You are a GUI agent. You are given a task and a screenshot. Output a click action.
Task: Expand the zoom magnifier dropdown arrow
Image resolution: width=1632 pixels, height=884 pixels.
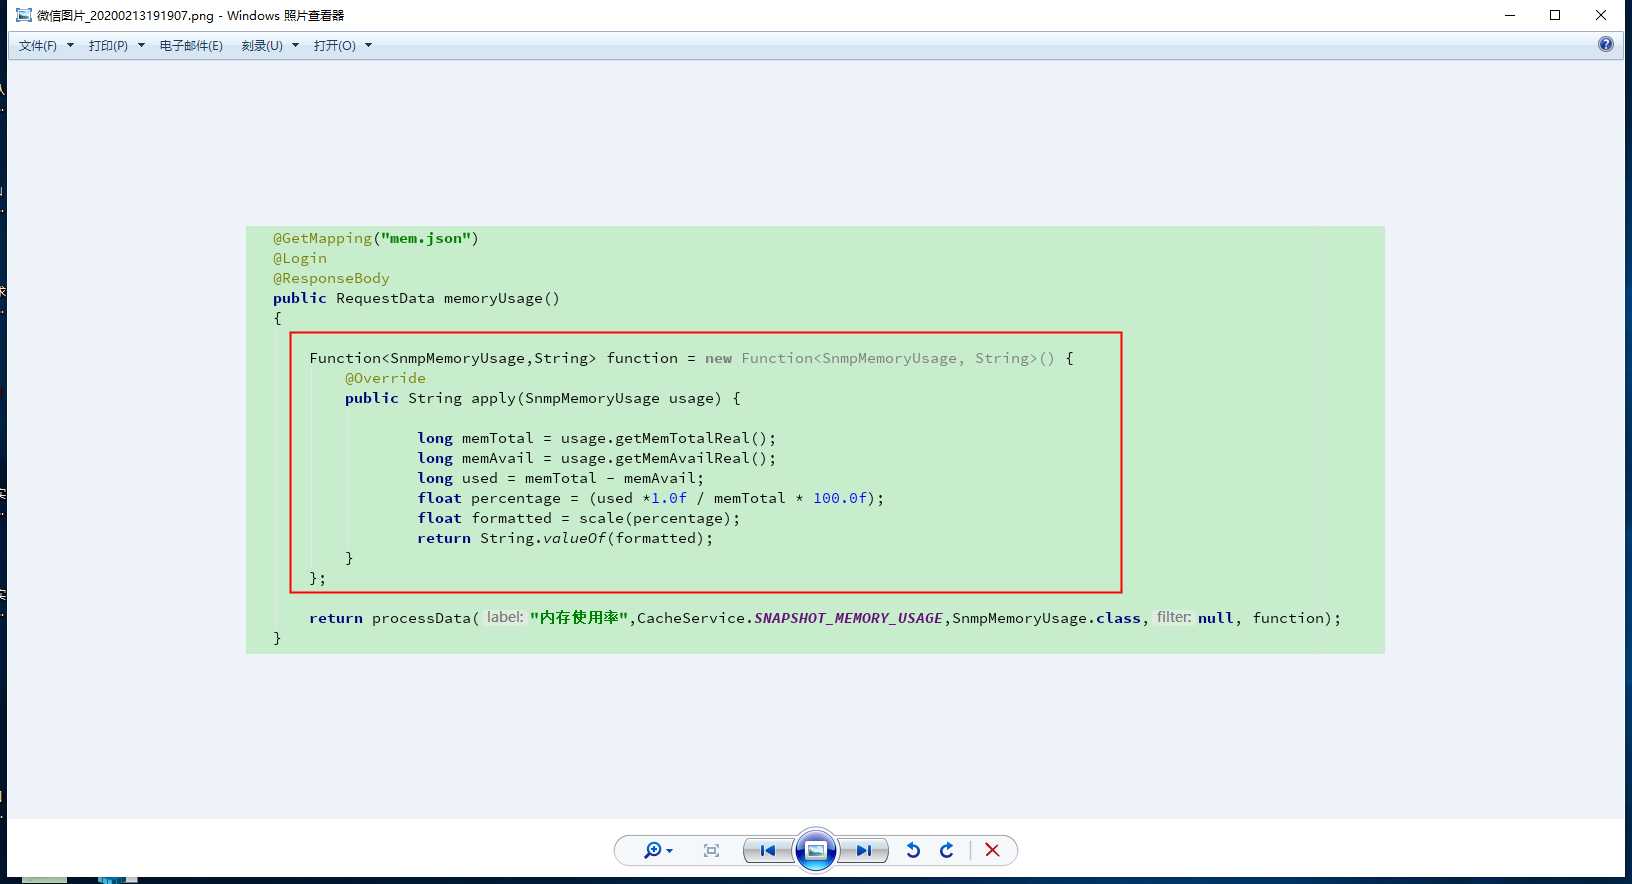(669, 851)
